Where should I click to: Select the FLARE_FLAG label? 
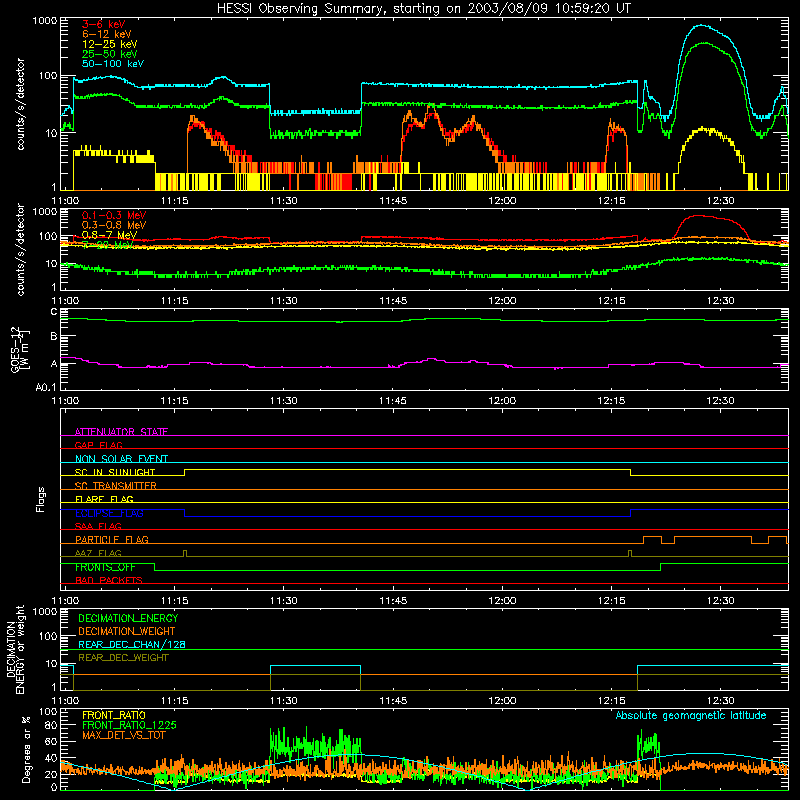point(104,499)
